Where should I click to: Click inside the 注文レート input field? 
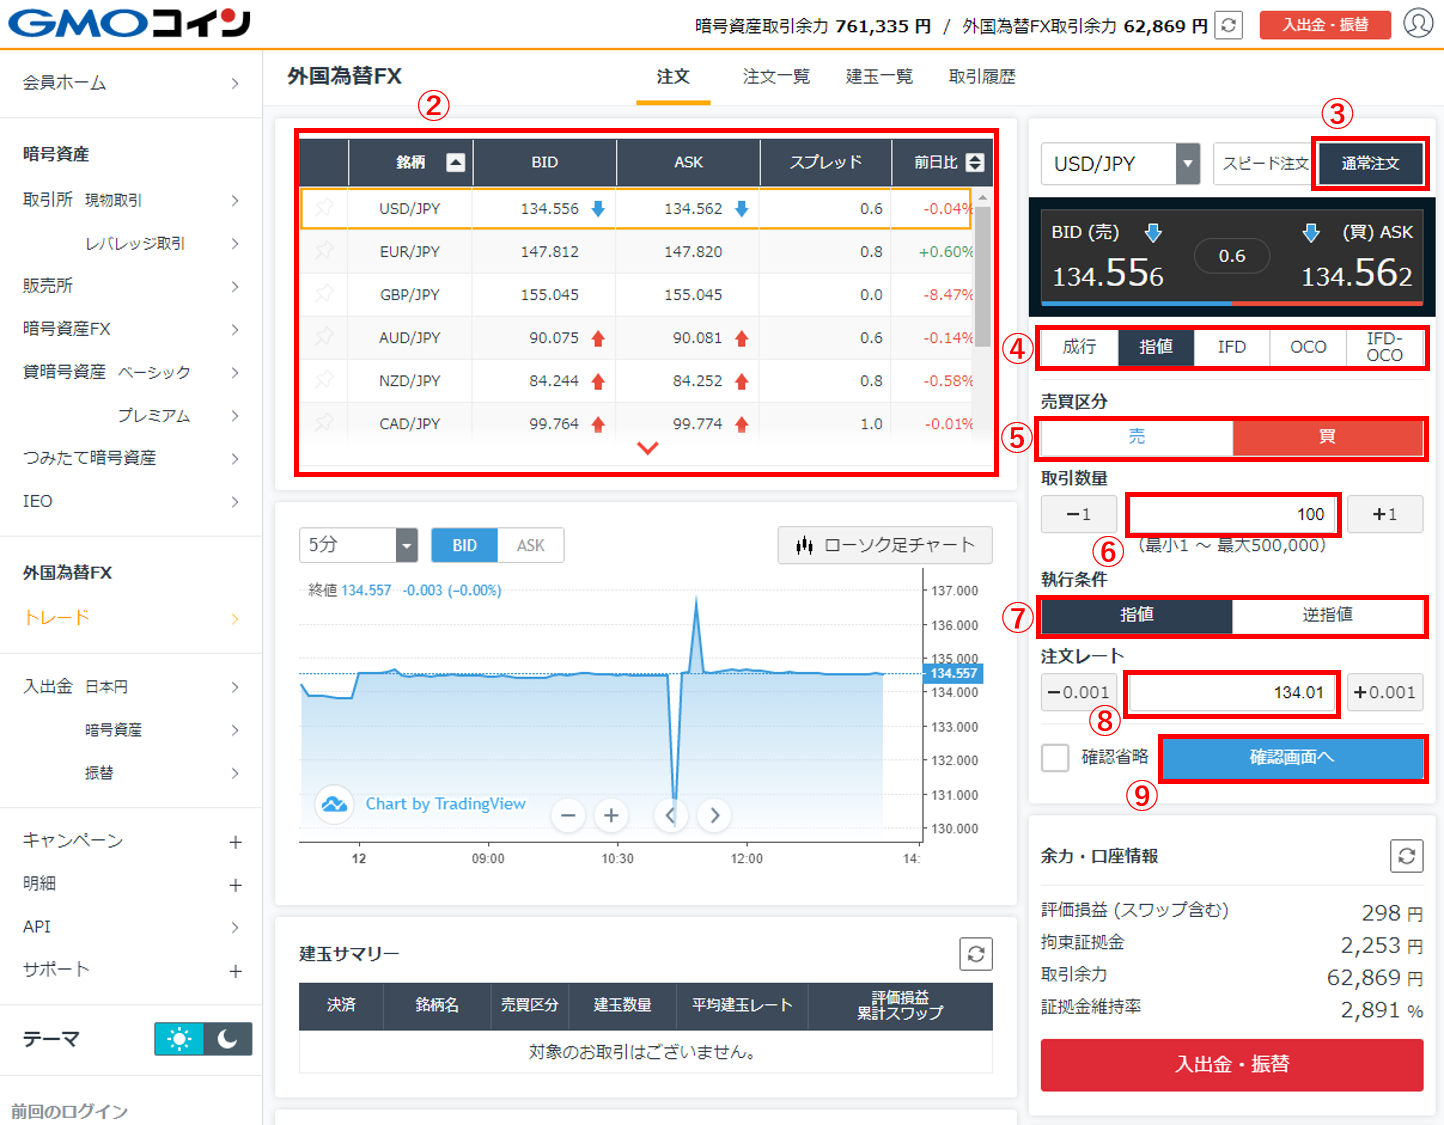(1231, 692)
